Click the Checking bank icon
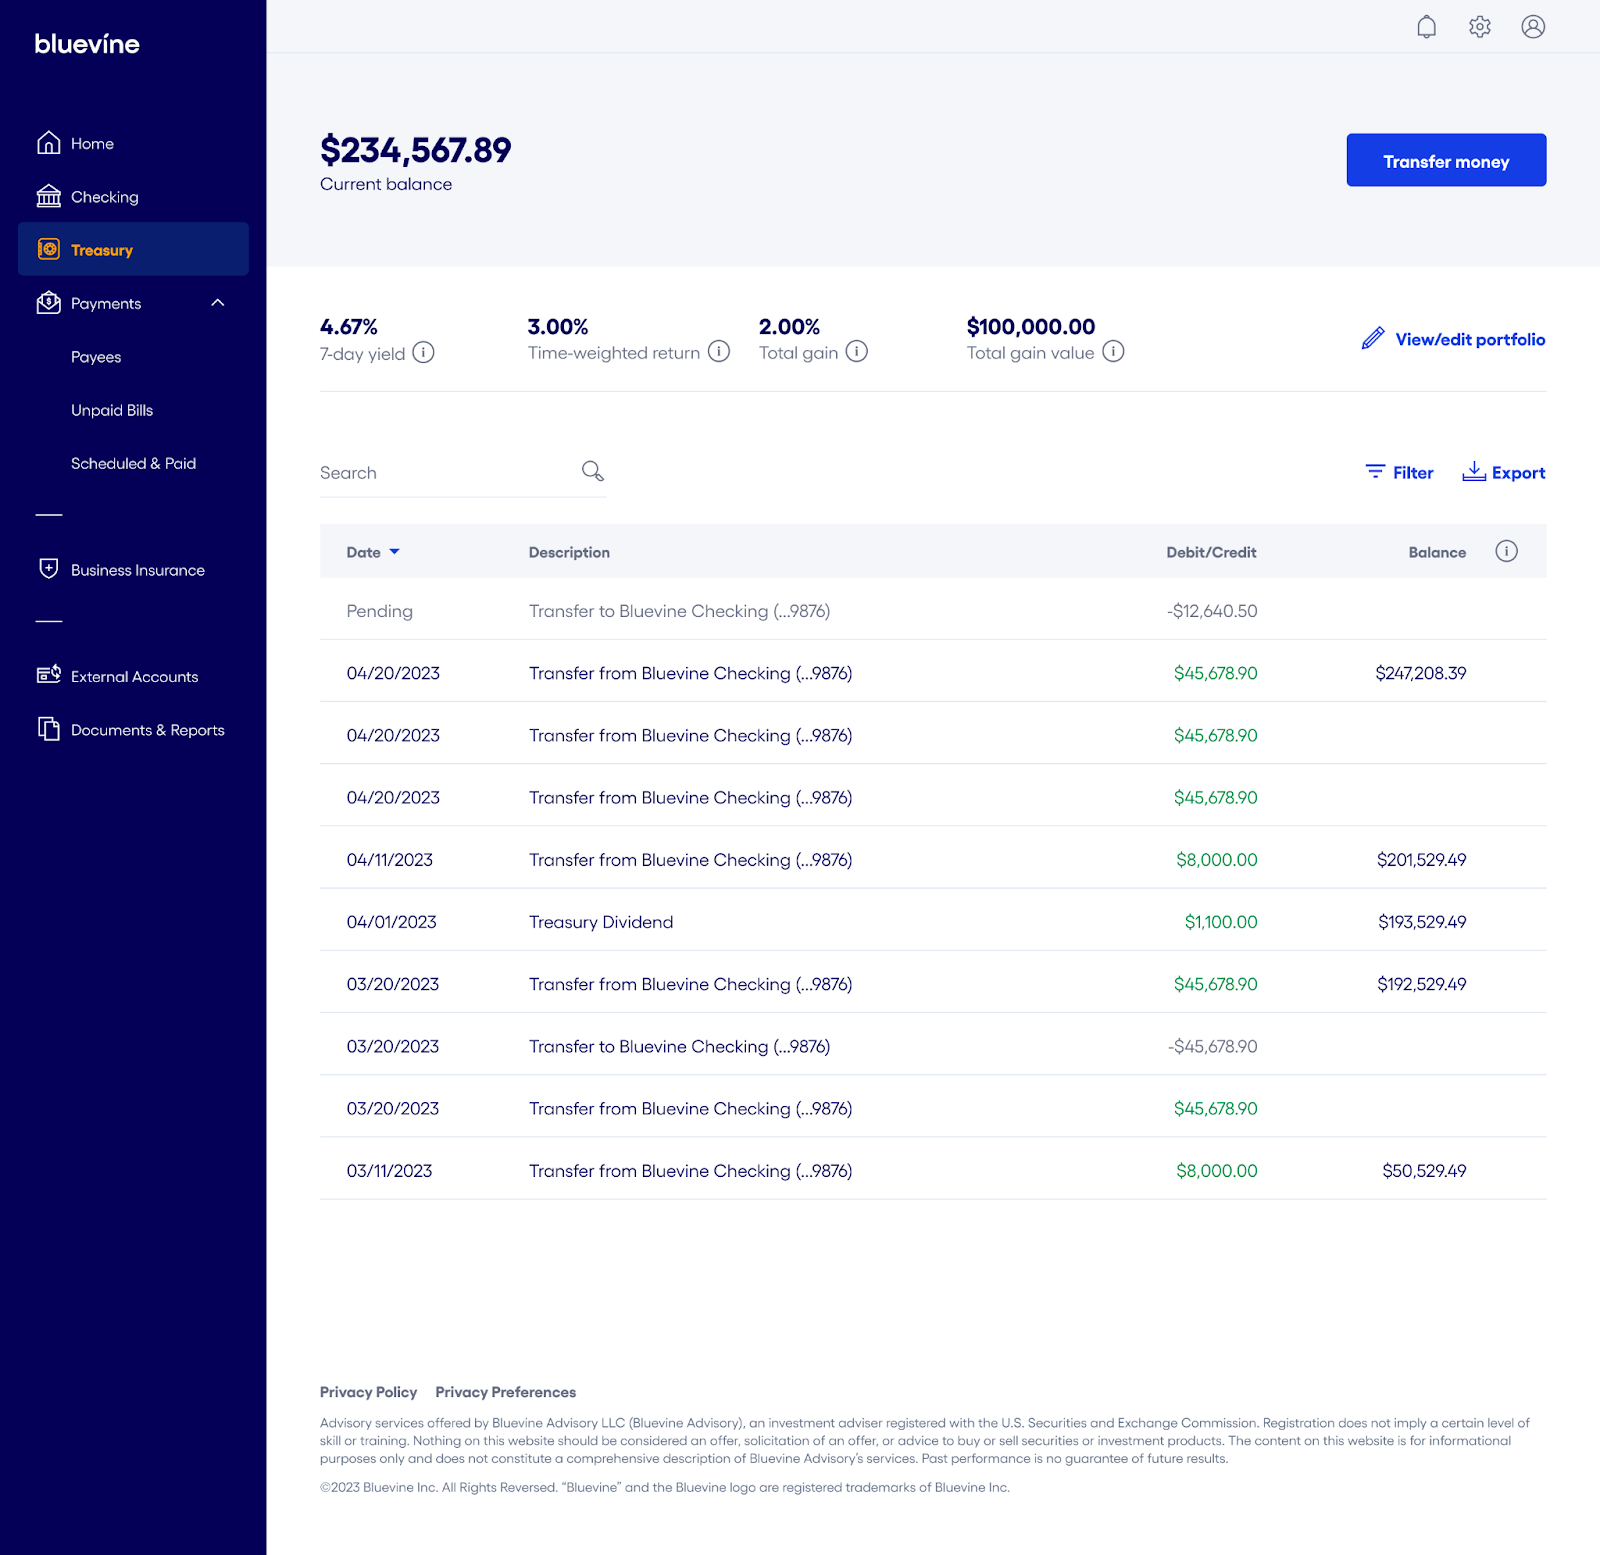This screenshot has height=1555, width=1600. pos(49,196)
